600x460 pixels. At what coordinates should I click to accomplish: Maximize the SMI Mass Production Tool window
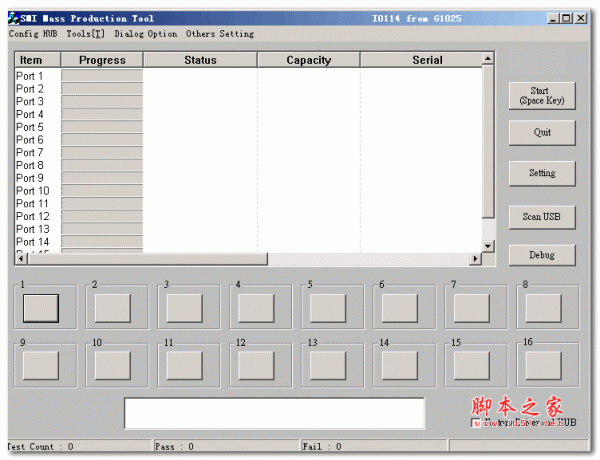click(x=566, y=18)
